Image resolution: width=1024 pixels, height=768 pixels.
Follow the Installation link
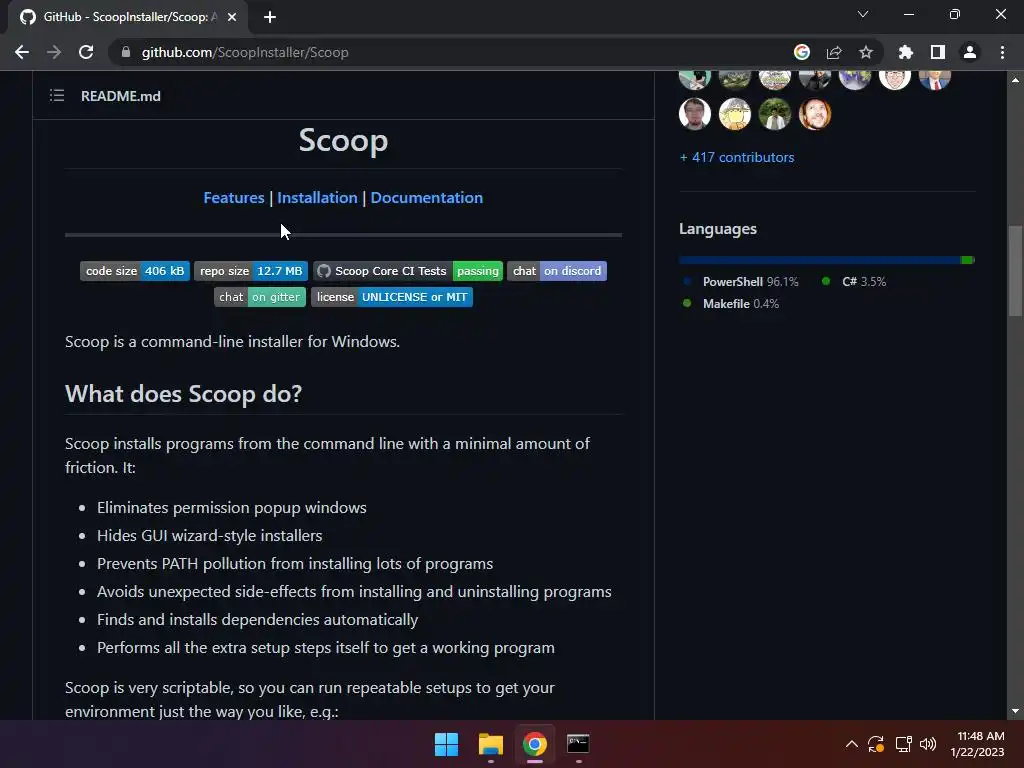317,198
